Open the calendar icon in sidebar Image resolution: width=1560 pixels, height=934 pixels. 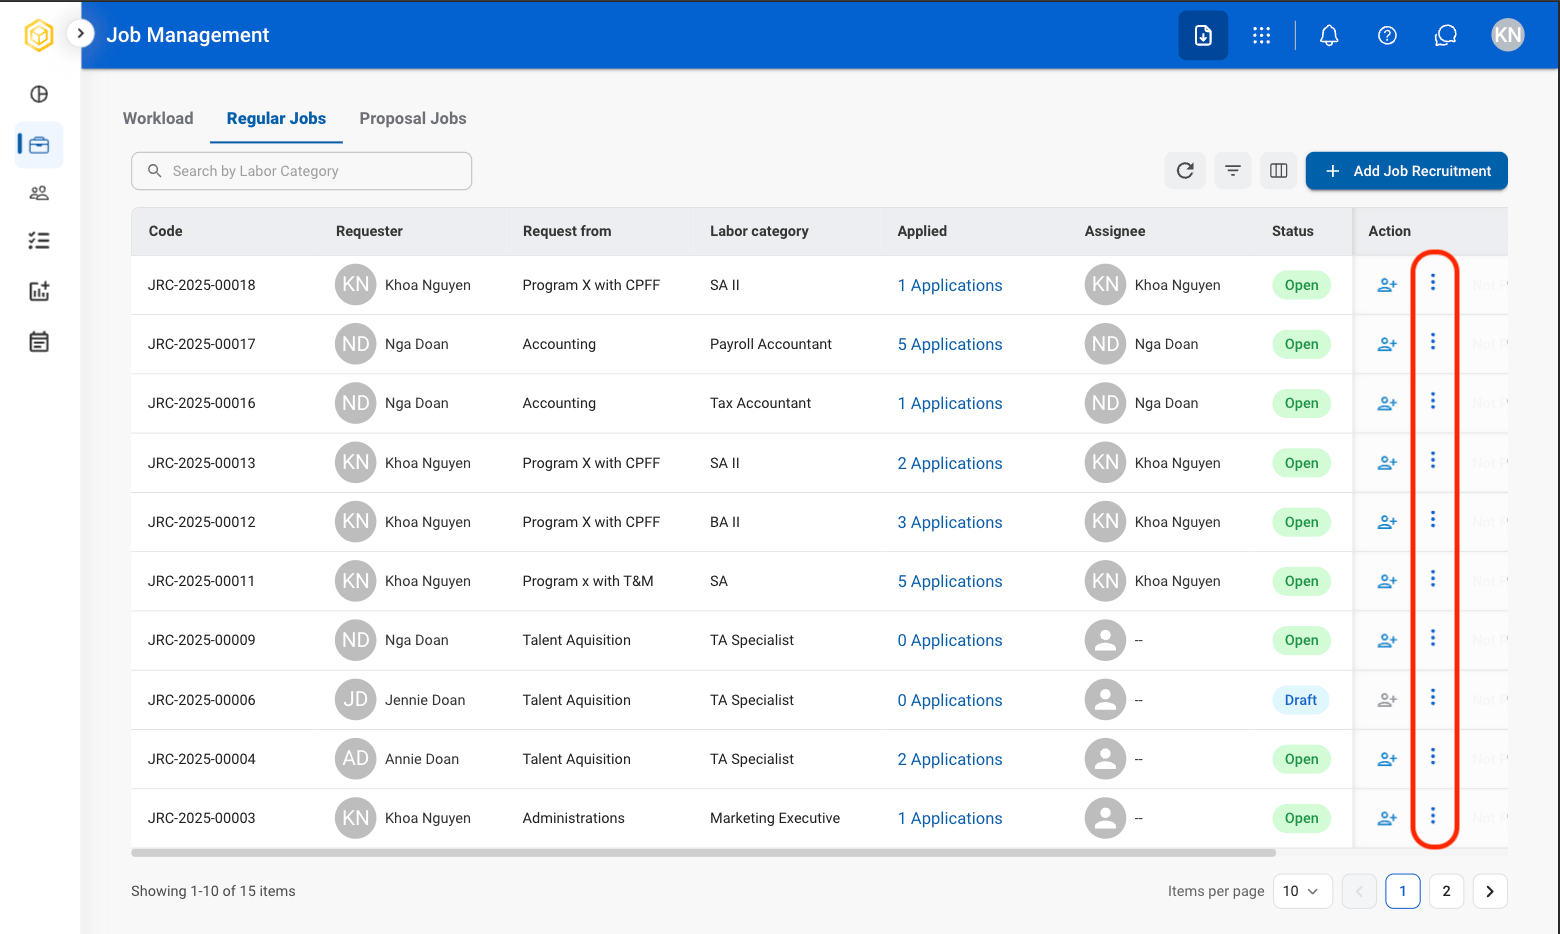(39, 342)
